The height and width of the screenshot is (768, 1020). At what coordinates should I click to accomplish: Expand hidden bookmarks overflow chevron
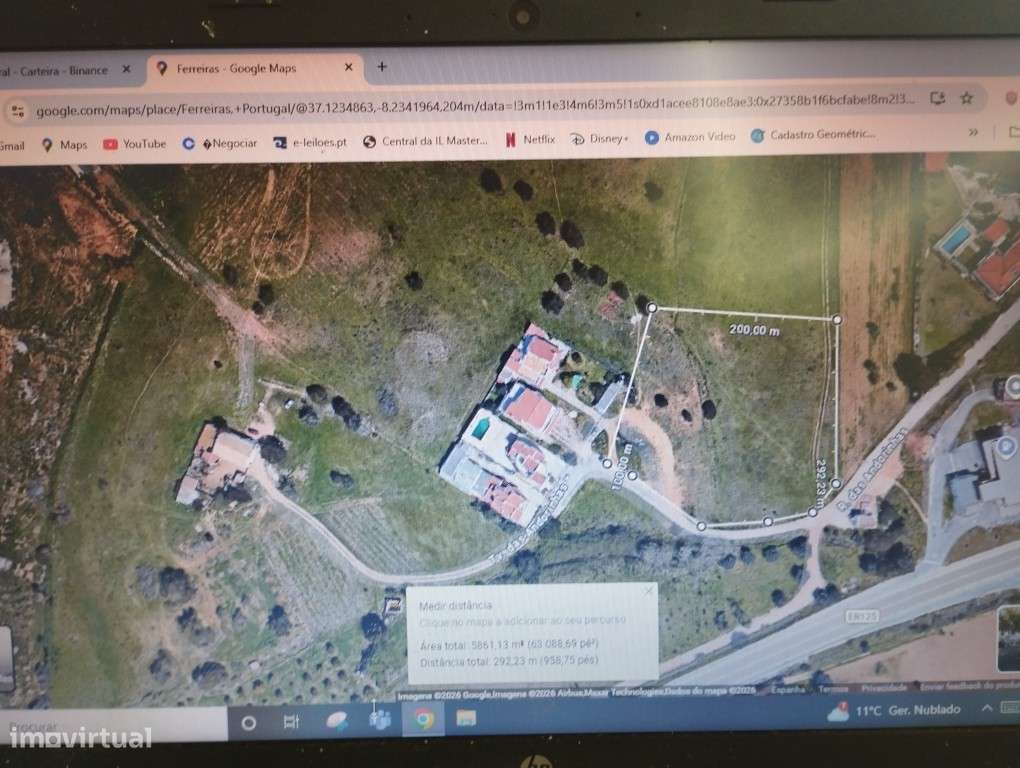[x=973, y=132]
